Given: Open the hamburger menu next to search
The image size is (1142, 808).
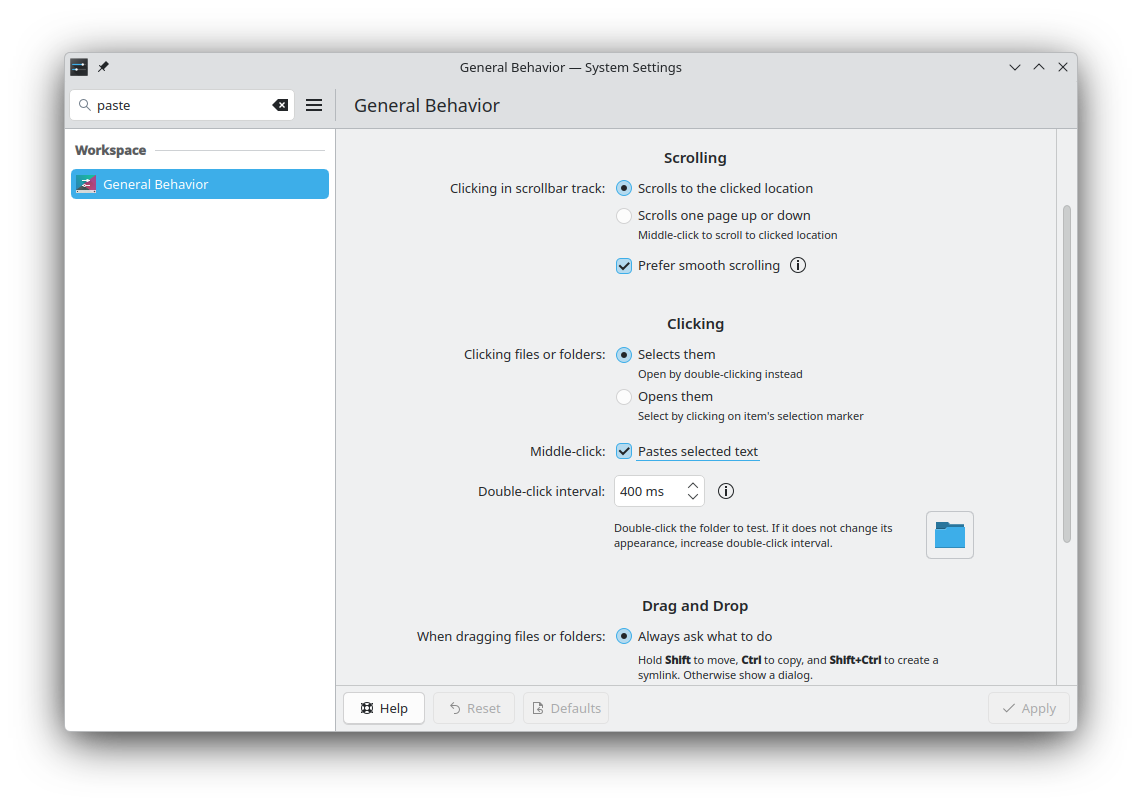Looking at the screenshot, I should pos(314,105).
